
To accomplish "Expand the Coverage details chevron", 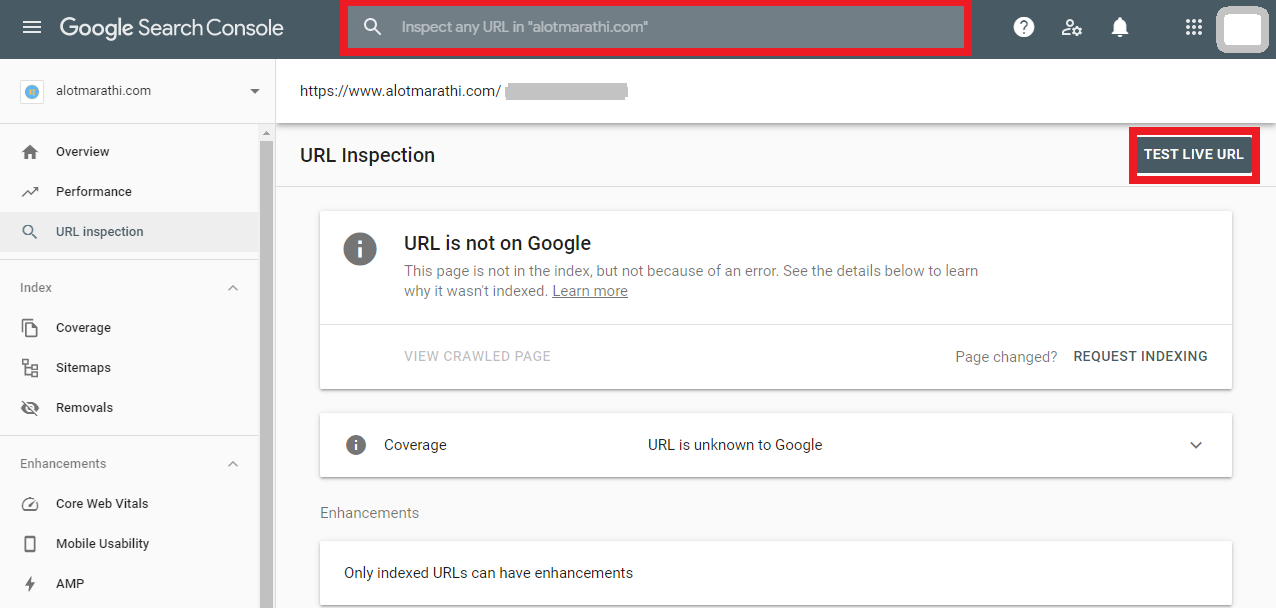I will (x=1196, y=445).
